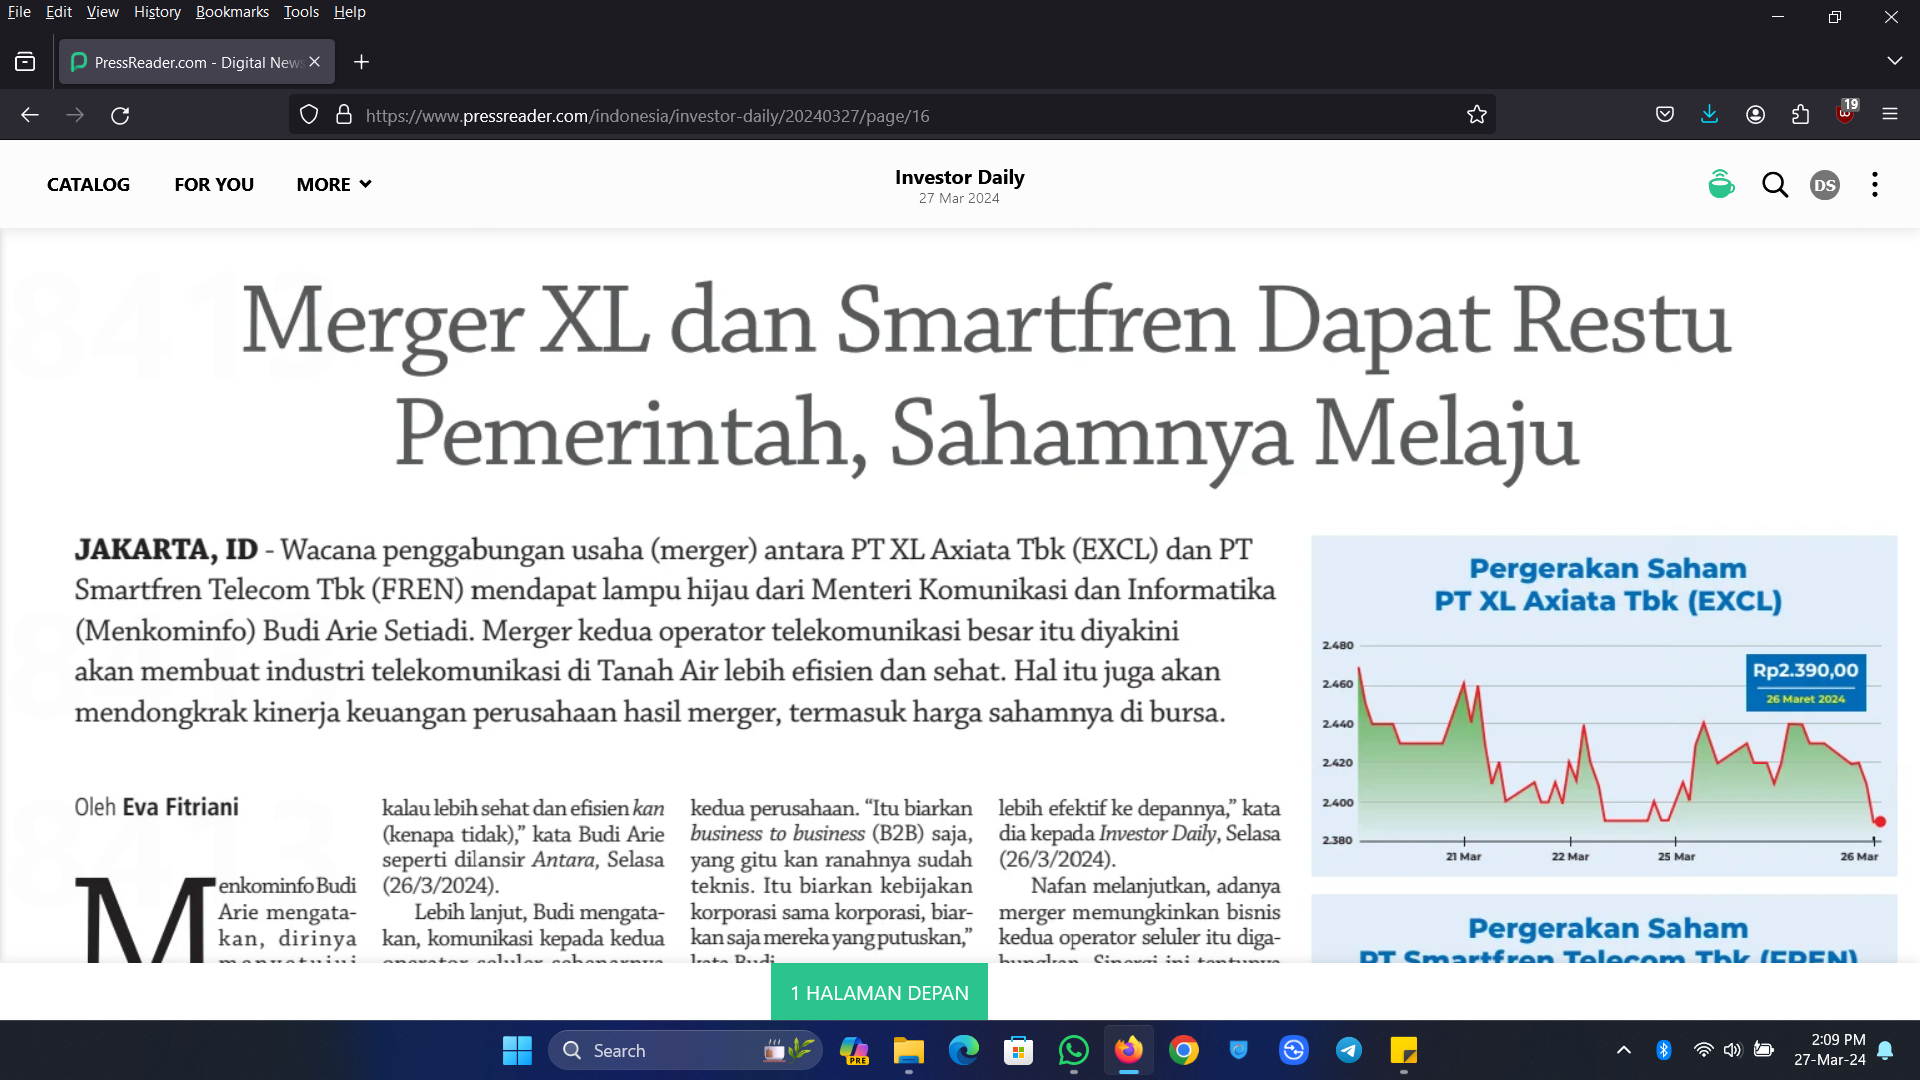The width and height of the screenshot is (1920, 1080).
Task: Switch to Firefox in the taskbar
Action: pyautogui.click(x=1128, y=1050)
